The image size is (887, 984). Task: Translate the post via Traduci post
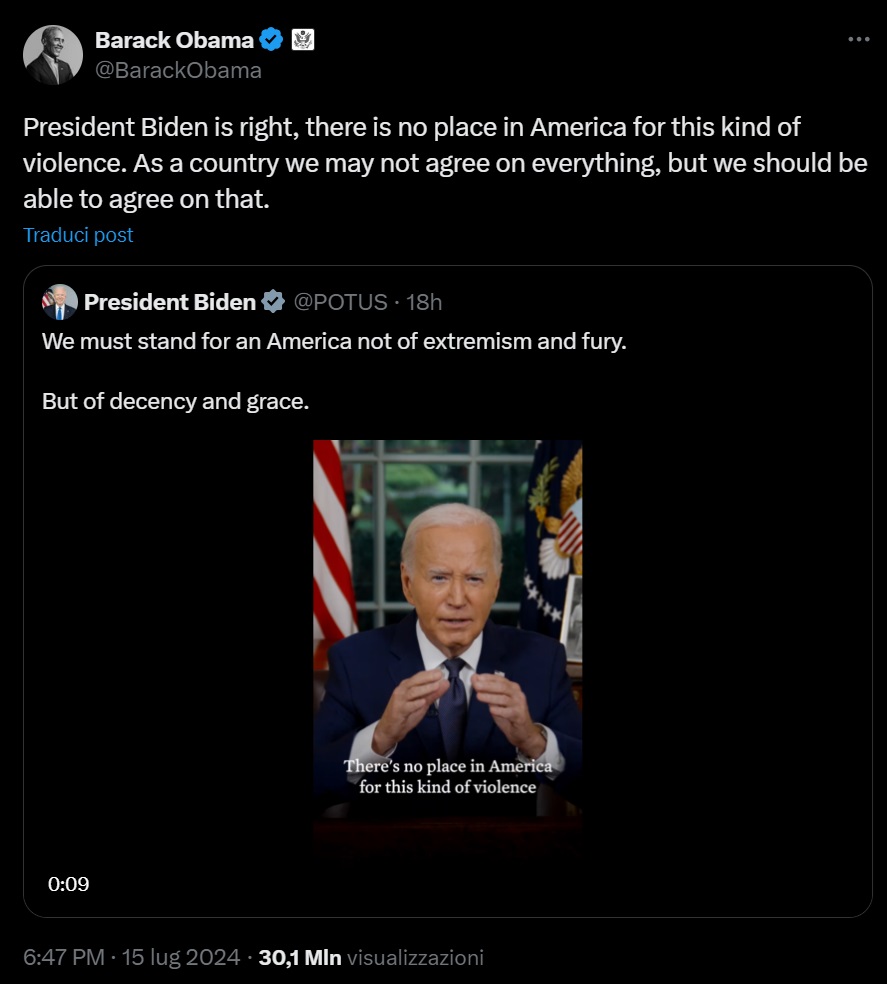[78, 235]
